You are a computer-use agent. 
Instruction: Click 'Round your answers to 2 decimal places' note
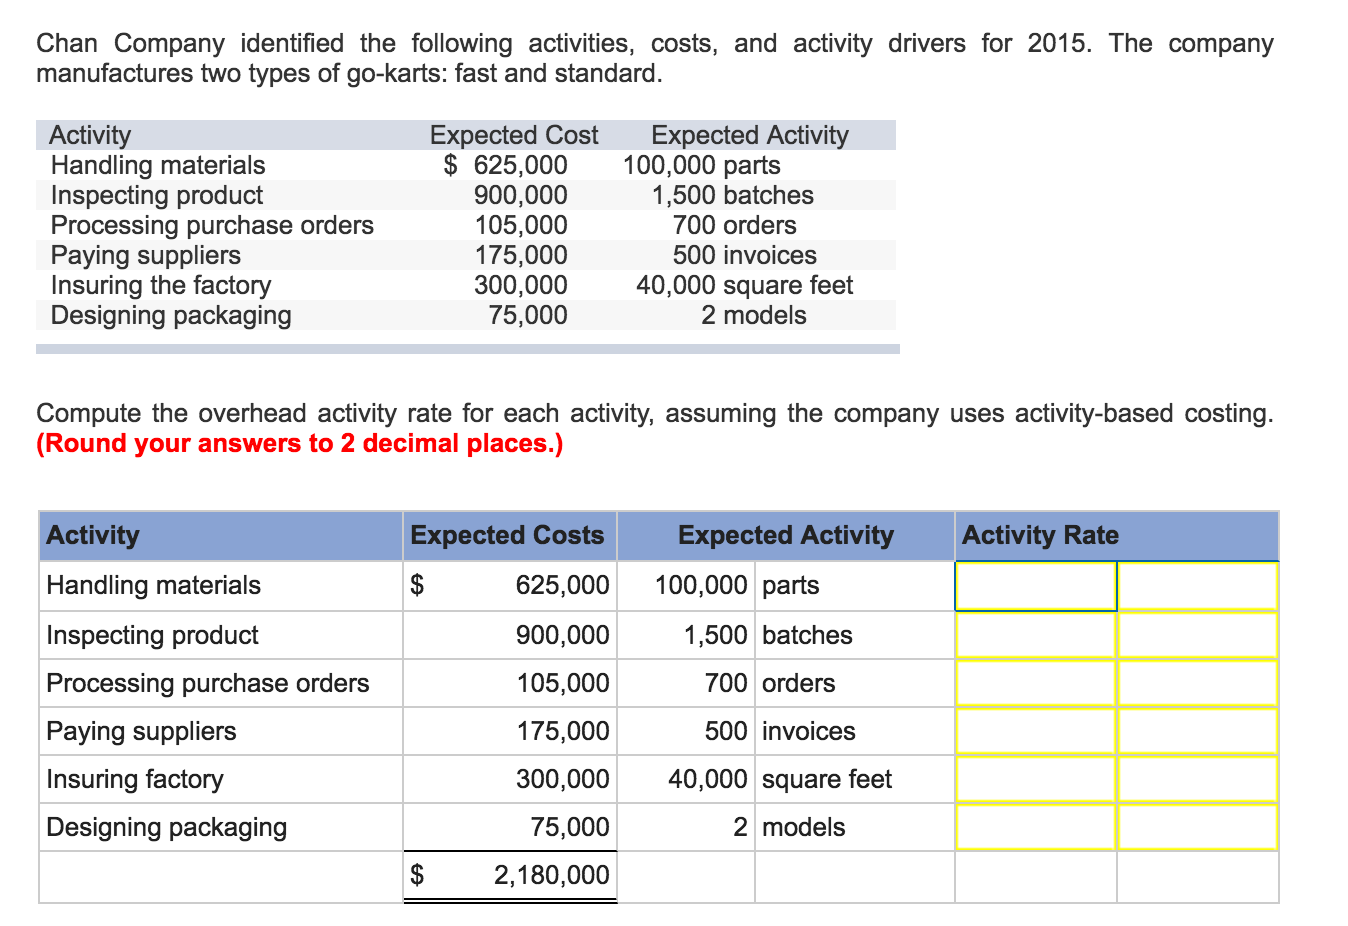click(300, 443)
